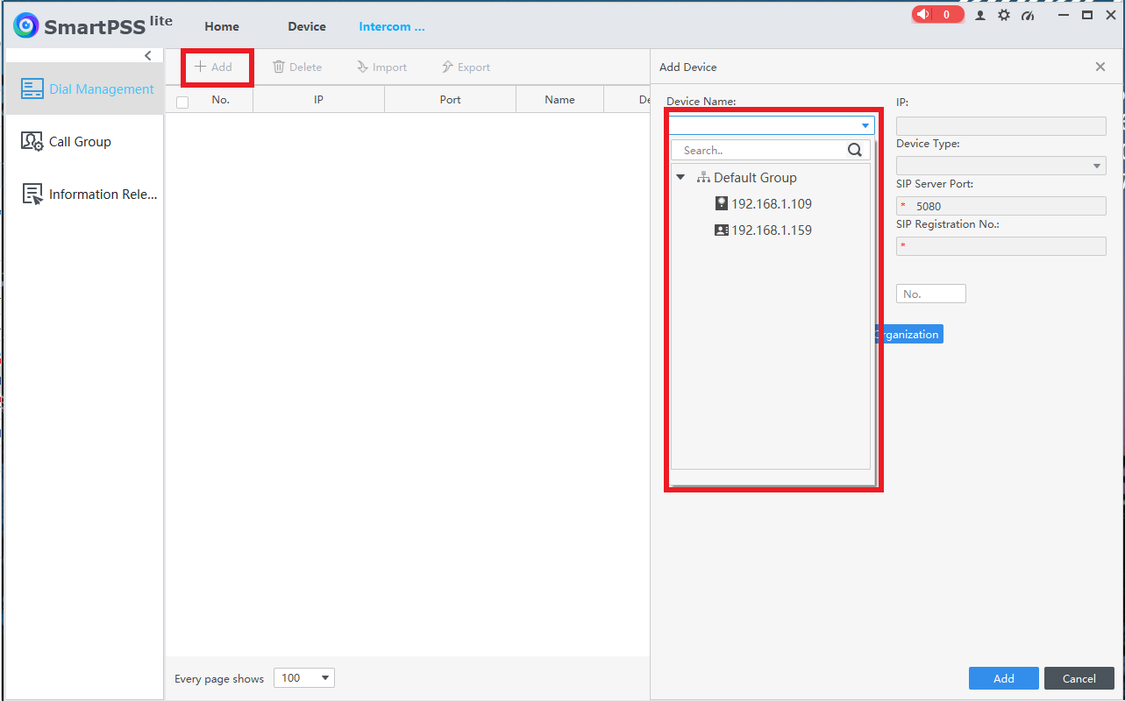The image size is (1125, 701).
Task: Collapse the left sidebar with chevron
Action: [148, 55]
